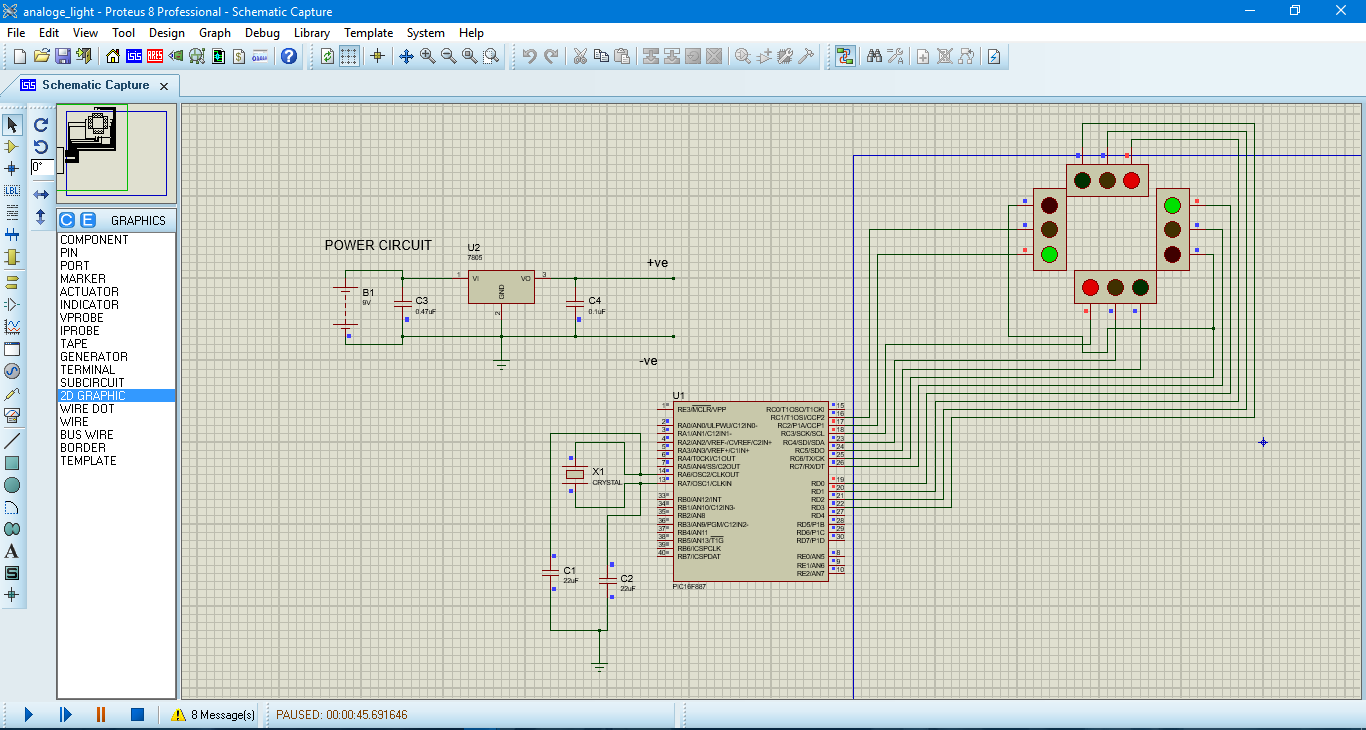Stop the simulation
The width and height of the screenshot is (1366, 730).
point(138,714)
